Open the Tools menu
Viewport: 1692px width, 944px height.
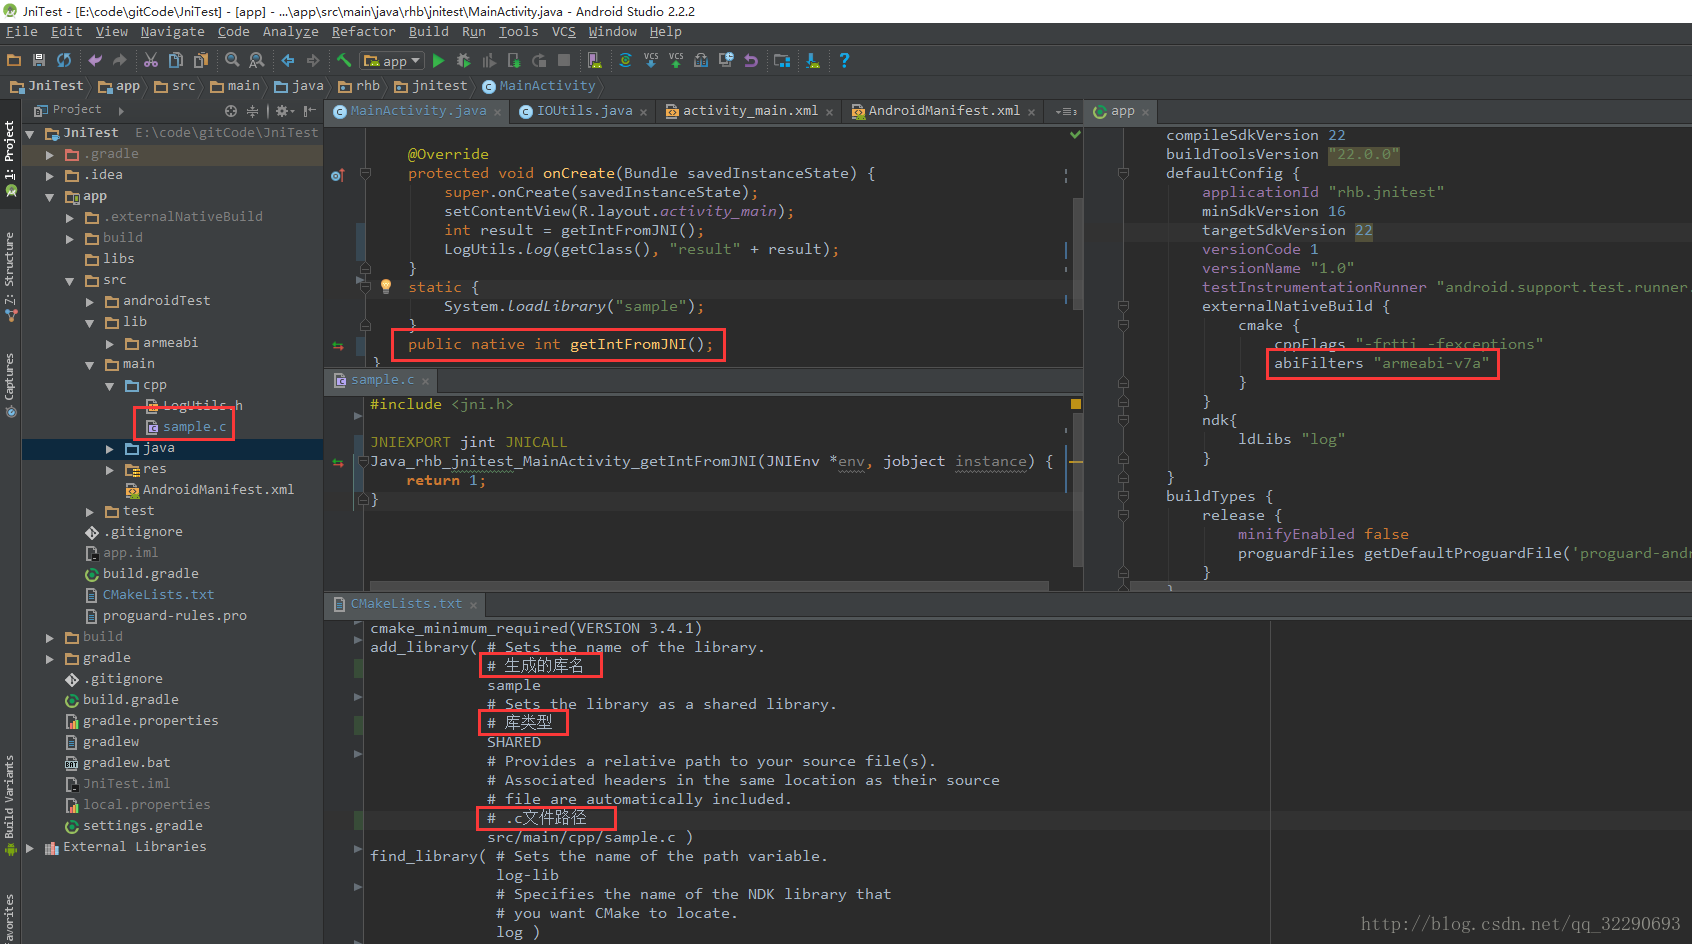pyautogui.click(x=519, y=32)
